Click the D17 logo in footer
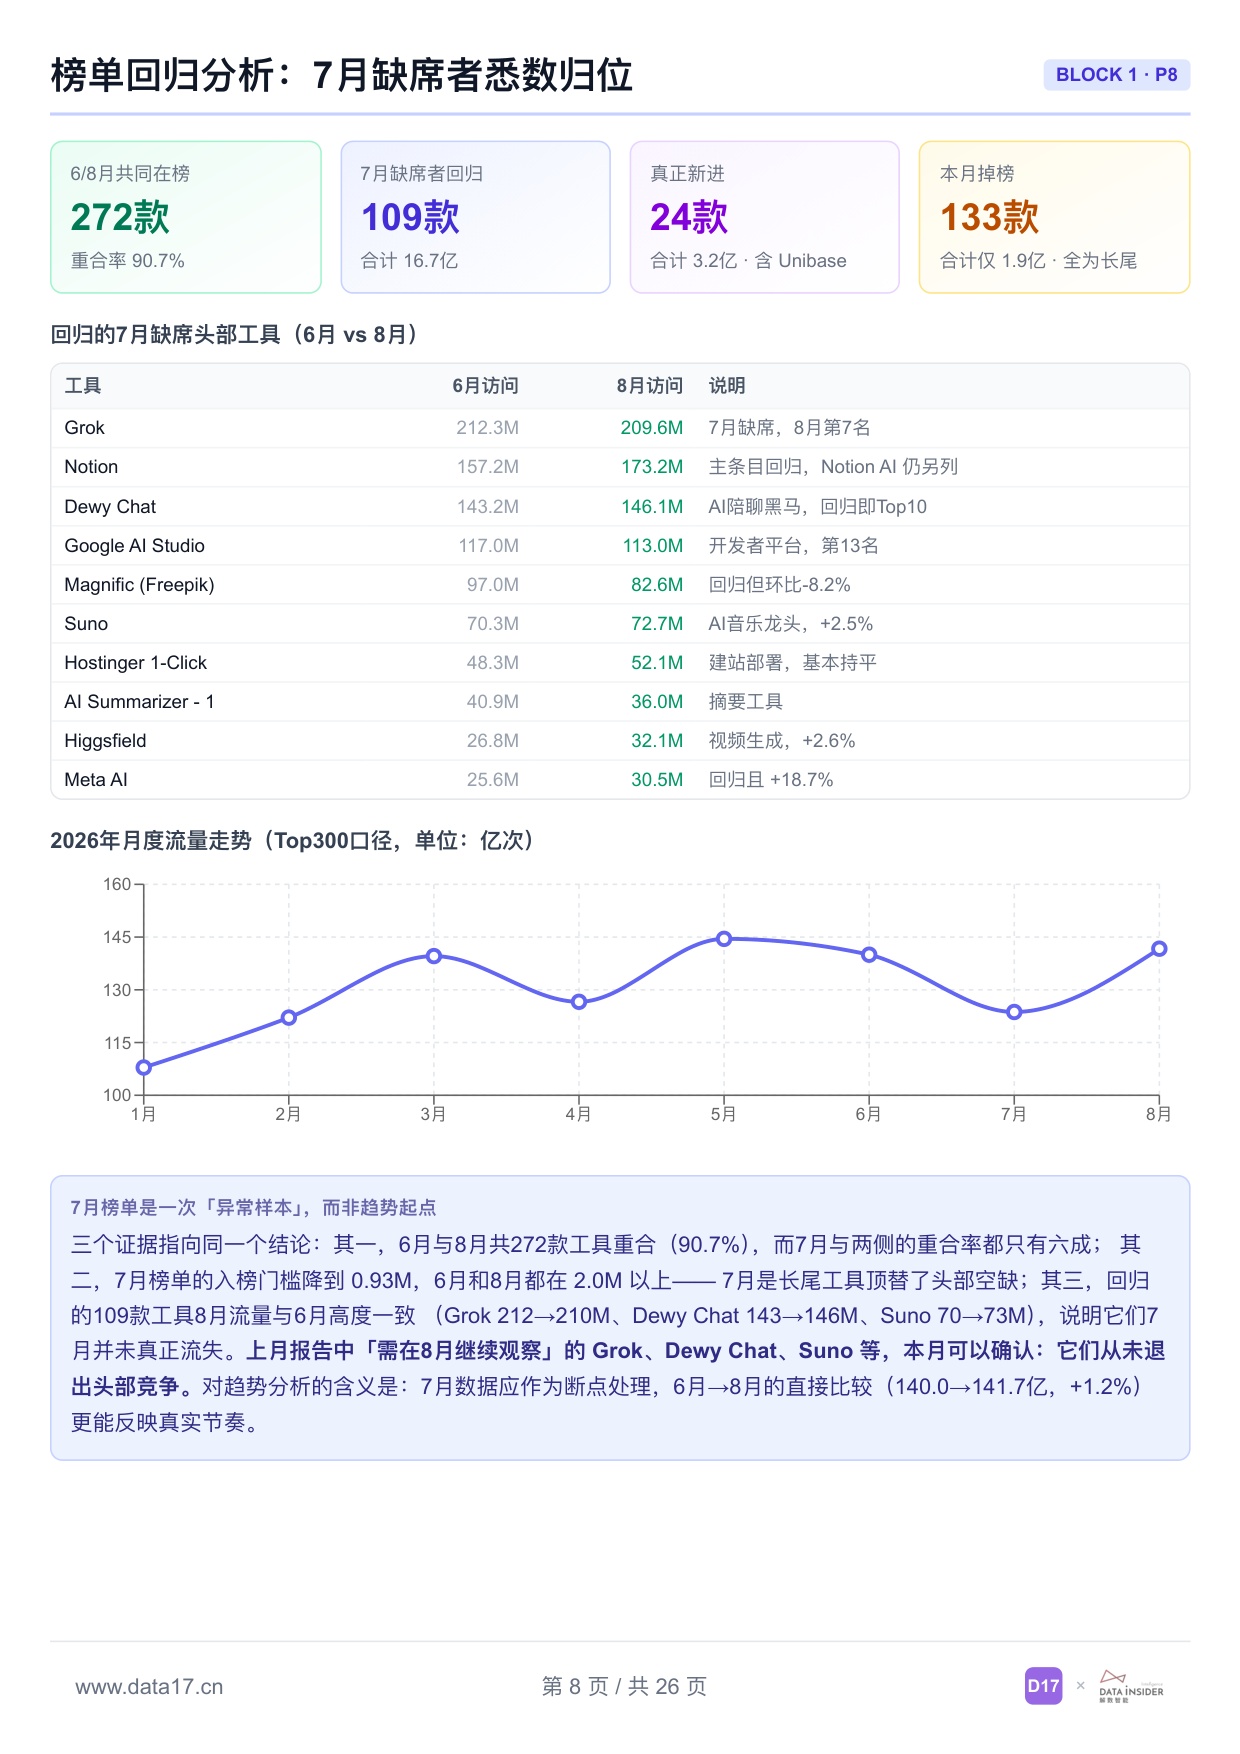This screenshot has width=1240, height=1754. tap(1043, 1686)
